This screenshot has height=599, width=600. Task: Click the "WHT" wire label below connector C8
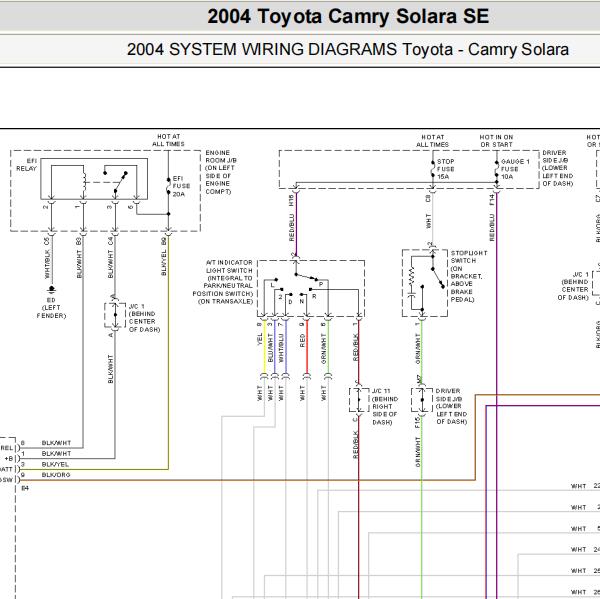[428, 221]
